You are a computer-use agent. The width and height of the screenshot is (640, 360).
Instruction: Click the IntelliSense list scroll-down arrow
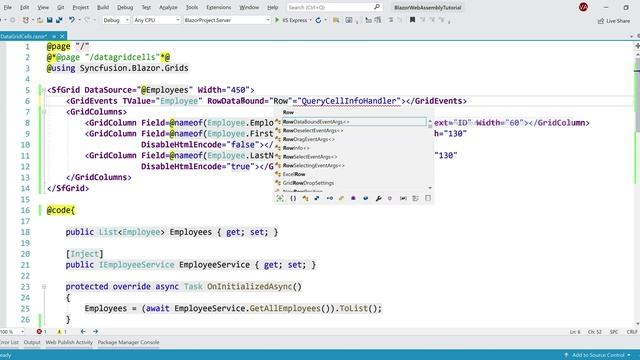[x=430, y=188]
